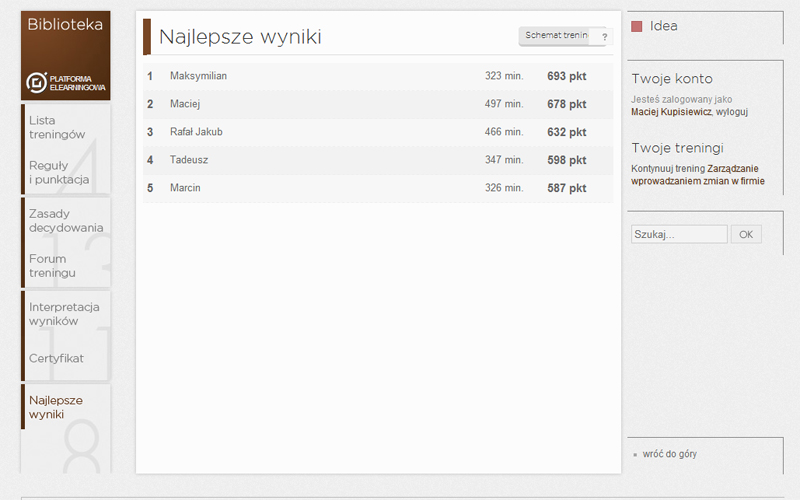Open Lista treningów in sidebar

[x=57, y=128]
